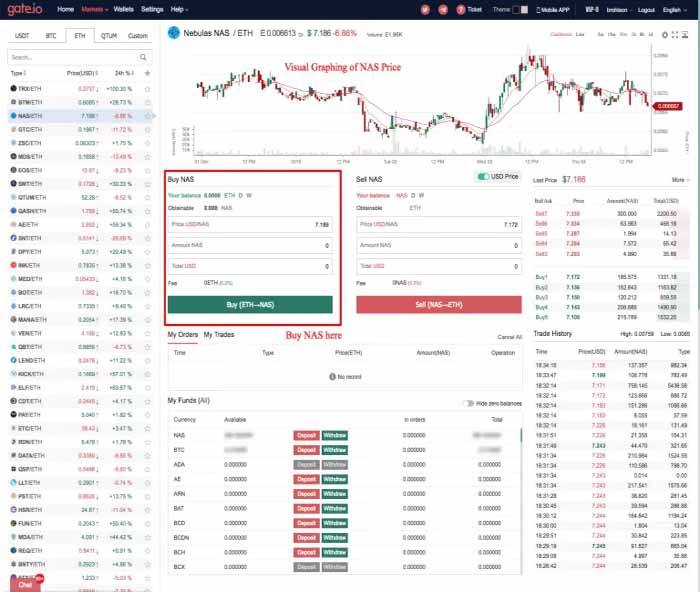
Task: Favorite TRX/ETH with its star
Action: tap(147, 89)
